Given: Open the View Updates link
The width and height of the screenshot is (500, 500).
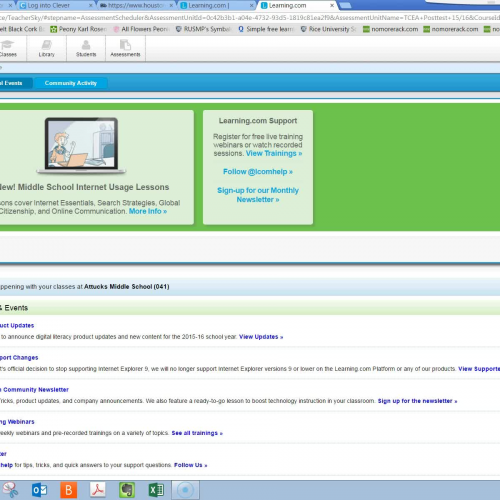Looking at the screenshot, I should 261,337.
